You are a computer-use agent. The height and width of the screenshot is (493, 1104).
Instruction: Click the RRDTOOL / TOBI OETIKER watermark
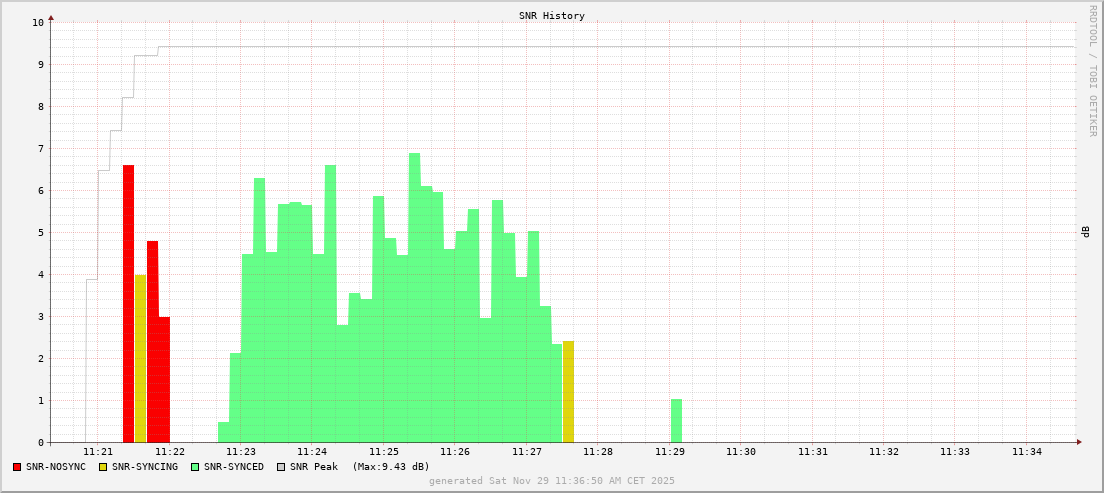click(1092, 70)
